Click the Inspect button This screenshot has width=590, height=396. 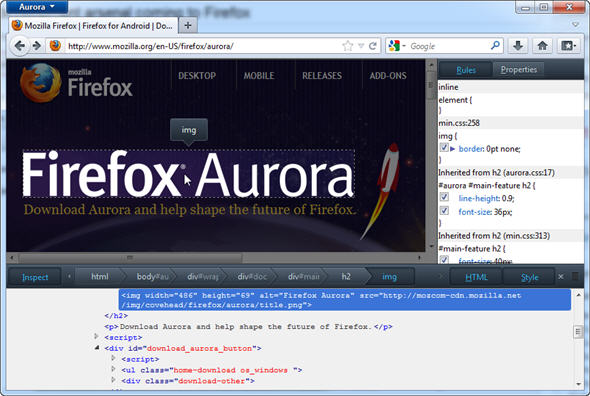click(x=35, y=277)
